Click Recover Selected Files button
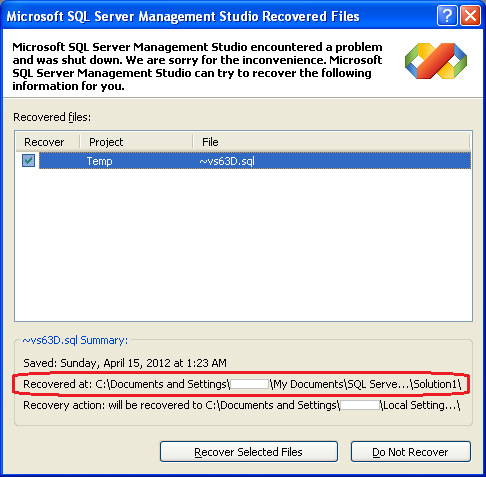Image resolution: width=486 pixels, height=477 pixels. tap(249, 452)
